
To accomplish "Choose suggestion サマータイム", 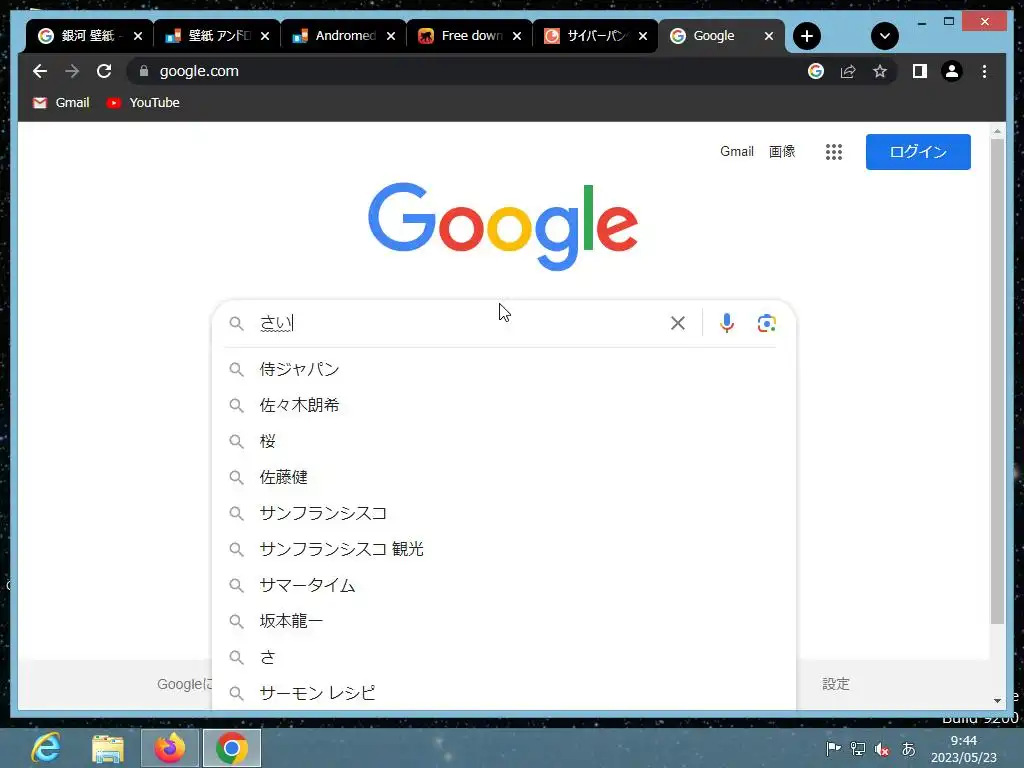I will pyautogui.click(x=504, y=585).
